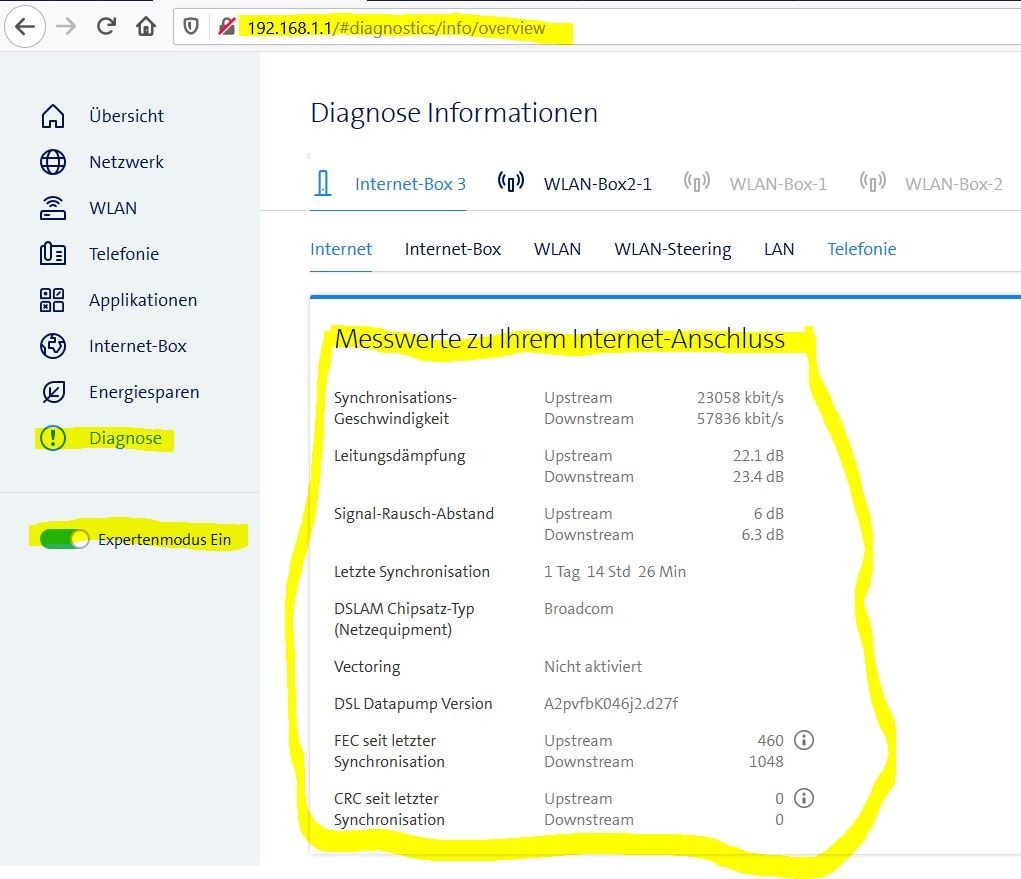Click the Übersicht home icon in sidebar
The height and width of the screenshot is (879, 1021).
tap(52, 116)
